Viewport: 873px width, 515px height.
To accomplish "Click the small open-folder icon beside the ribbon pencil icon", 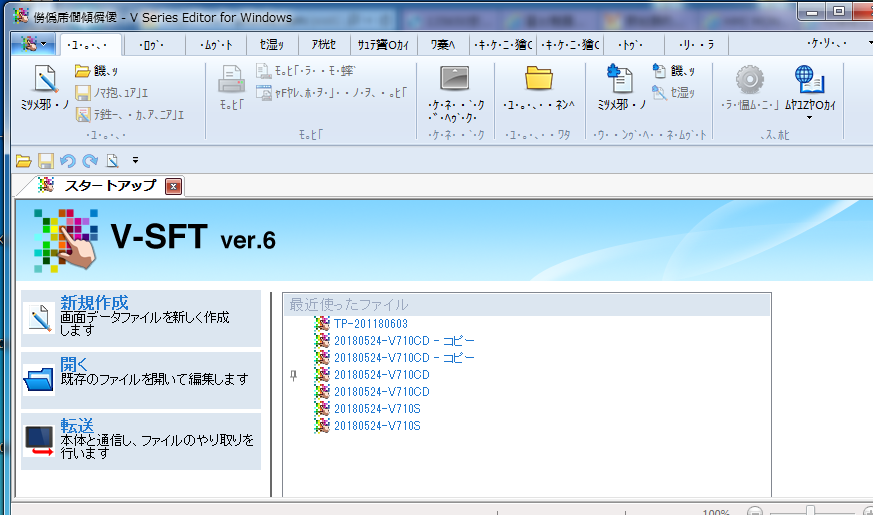I will point(83,71).
